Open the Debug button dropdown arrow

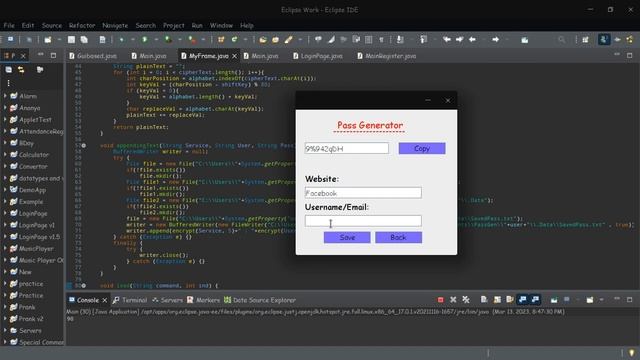(133, 40)
